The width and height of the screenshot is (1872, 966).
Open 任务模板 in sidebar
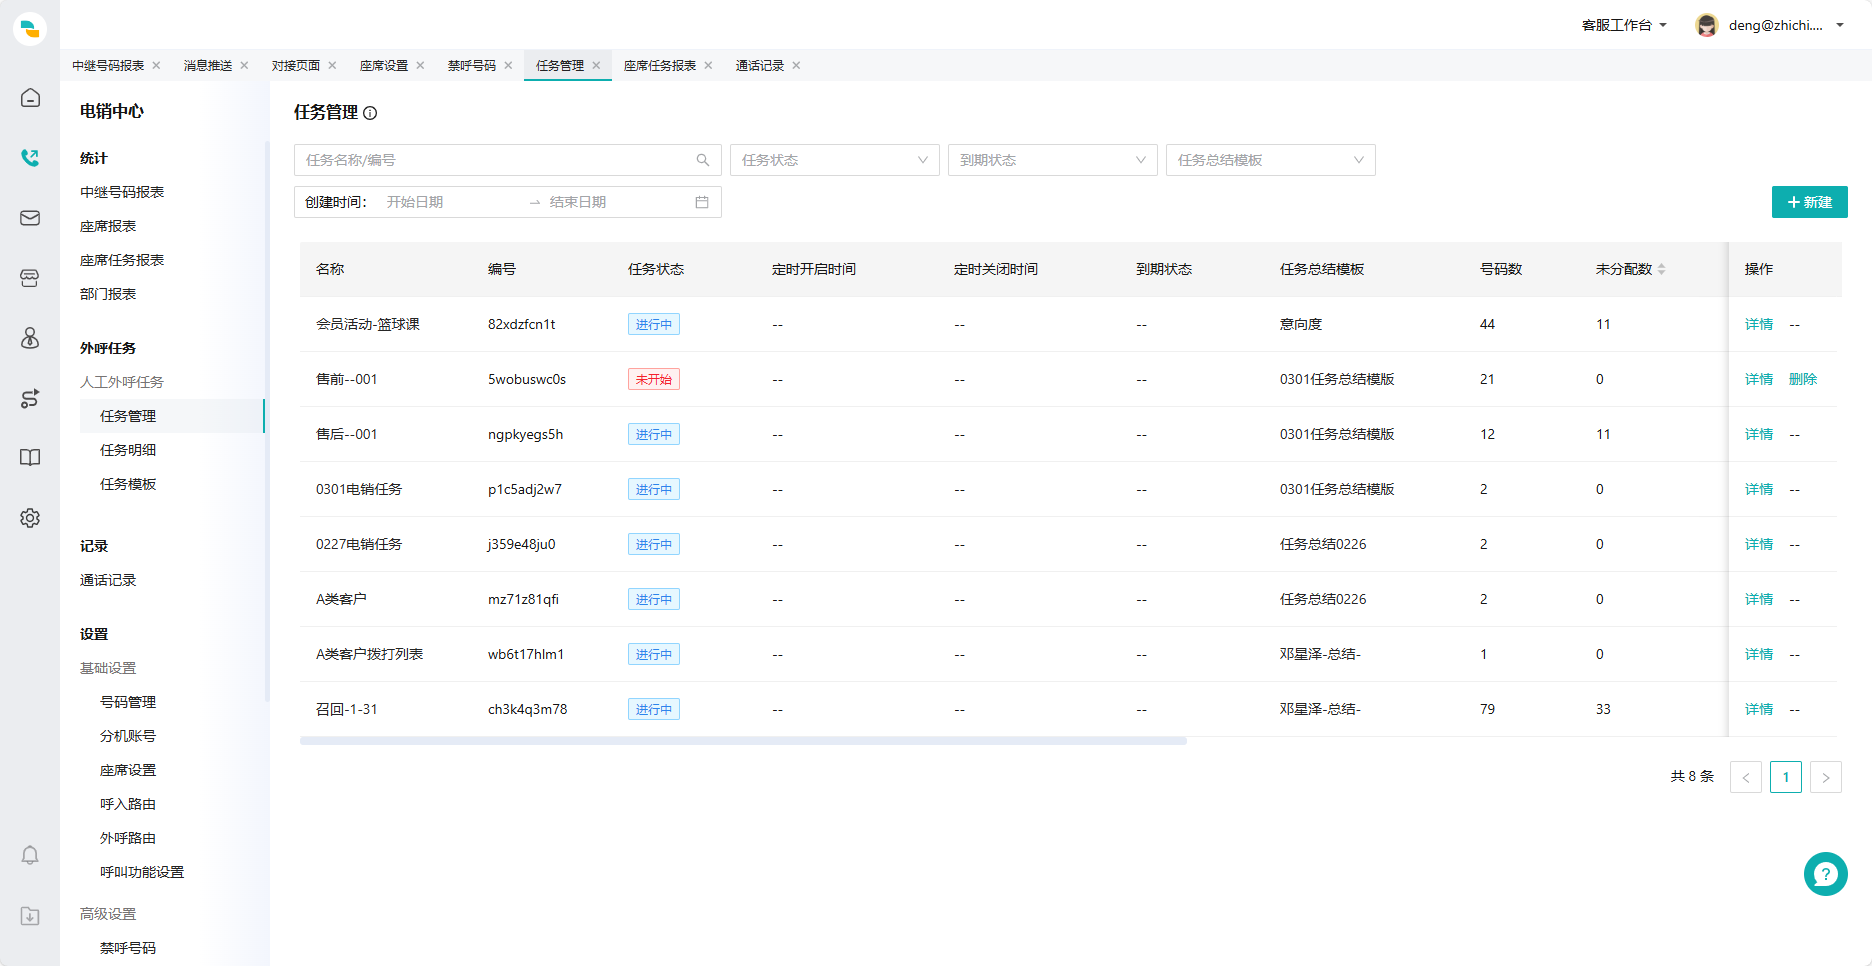click(128, 484)
